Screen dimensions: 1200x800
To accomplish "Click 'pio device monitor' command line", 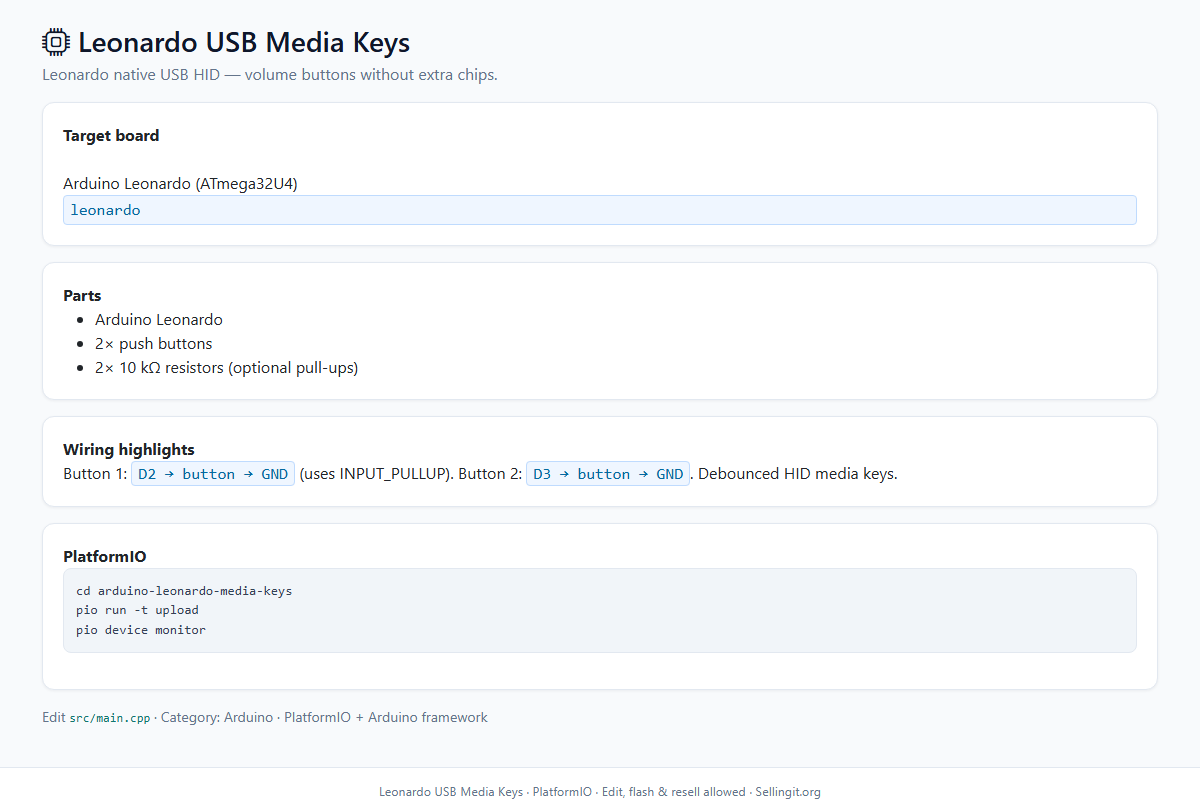I will [x=141, y=630].
